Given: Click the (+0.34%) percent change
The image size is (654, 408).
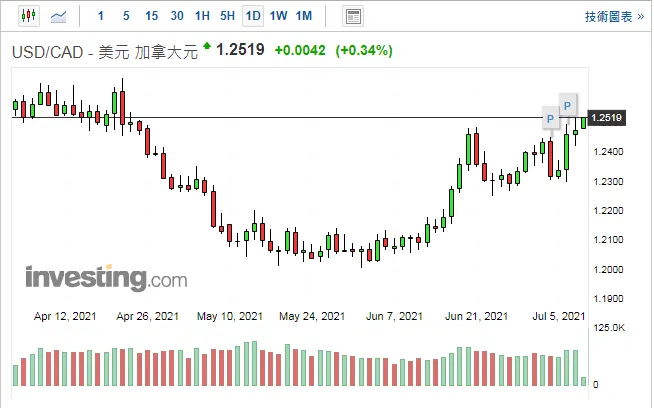Looking at the screenshot, I should click(364, 50).
